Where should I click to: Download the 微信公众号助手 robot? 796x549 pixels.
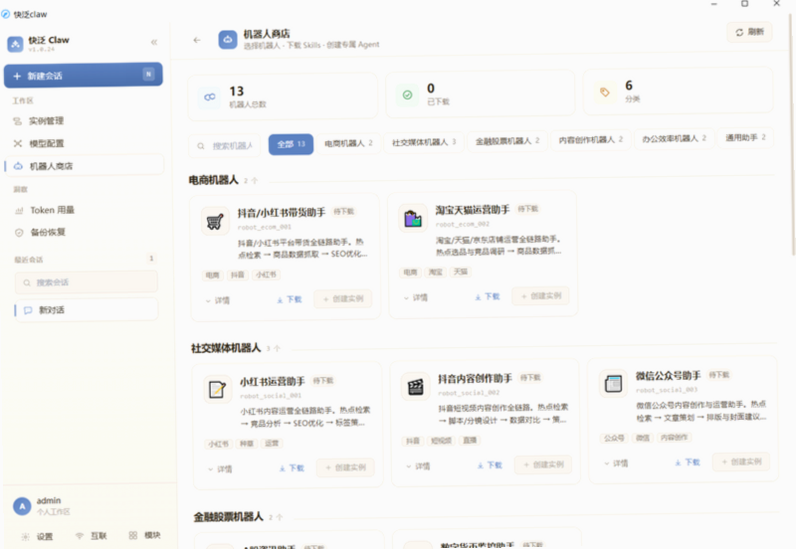coord(688,462)
